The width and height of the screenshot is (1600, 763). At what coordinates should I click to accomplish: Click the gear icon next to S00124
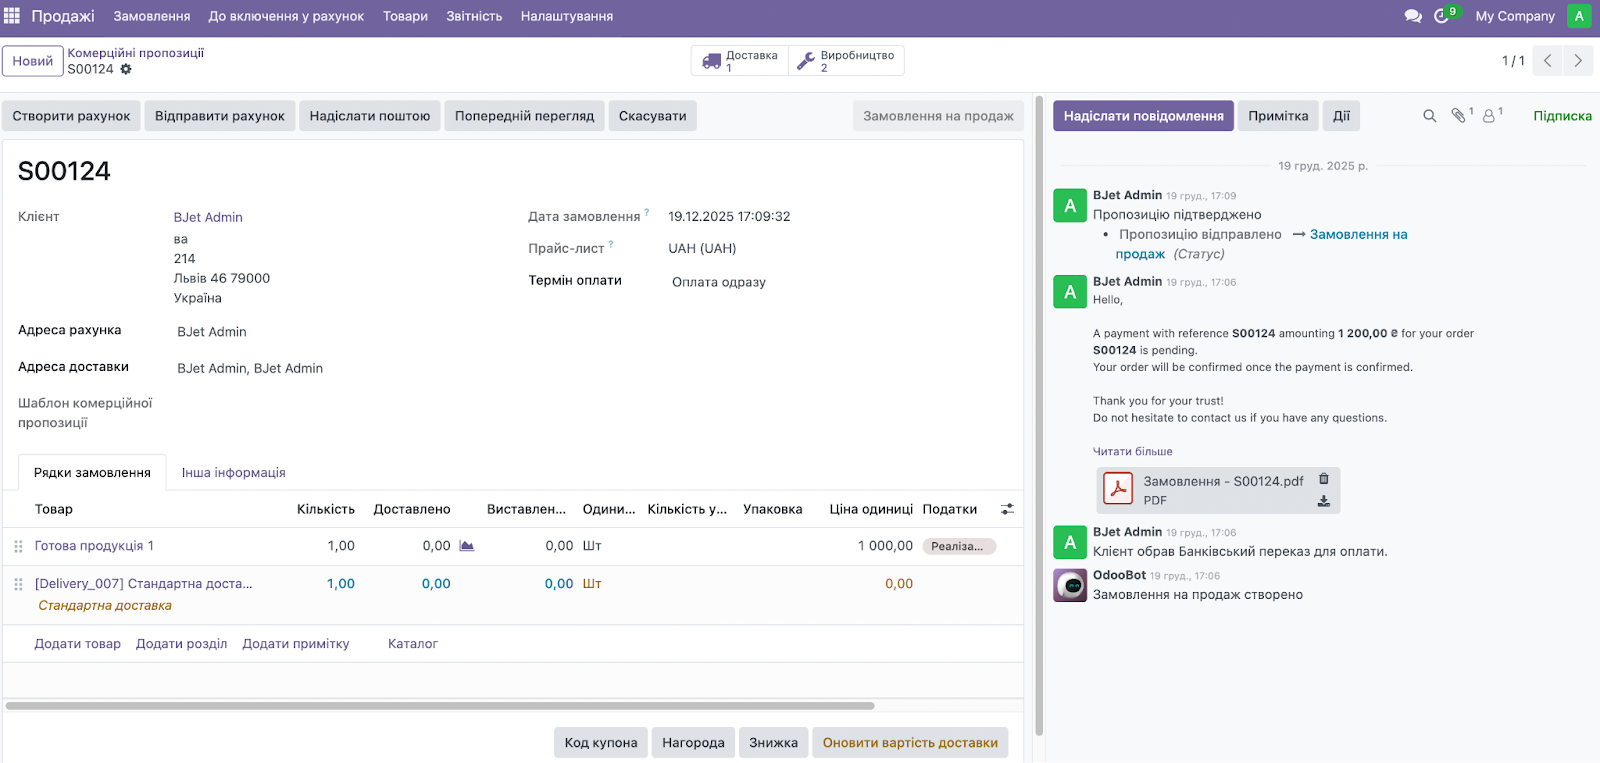[x=126, y=69]
